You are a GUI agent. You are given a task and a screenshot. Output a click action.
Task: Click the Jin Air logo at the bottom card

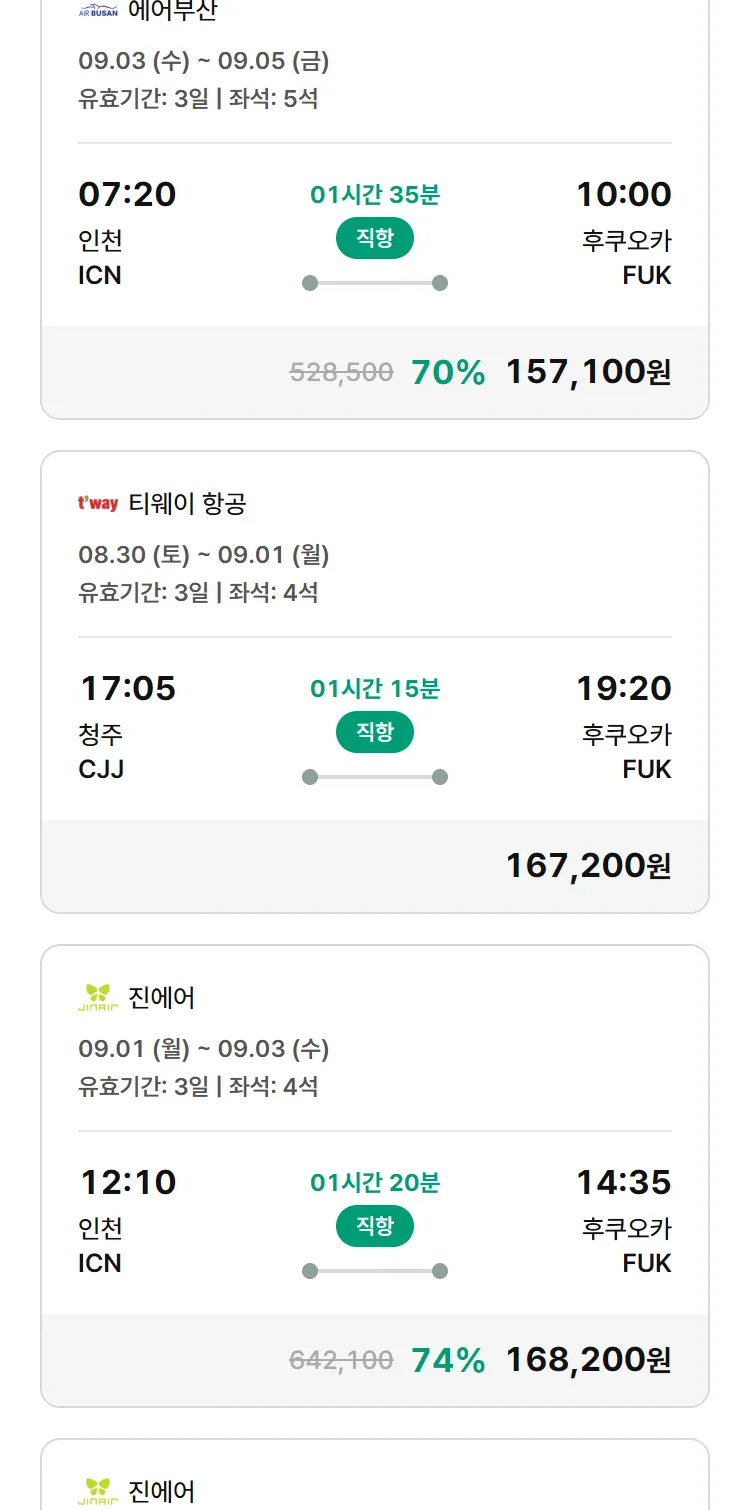(98, 1491)
